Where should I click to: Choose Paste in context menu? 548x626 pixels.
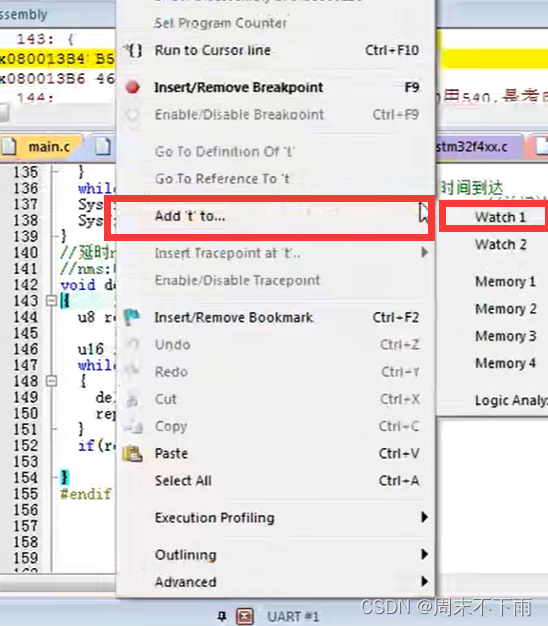click(x=275, y=454)
